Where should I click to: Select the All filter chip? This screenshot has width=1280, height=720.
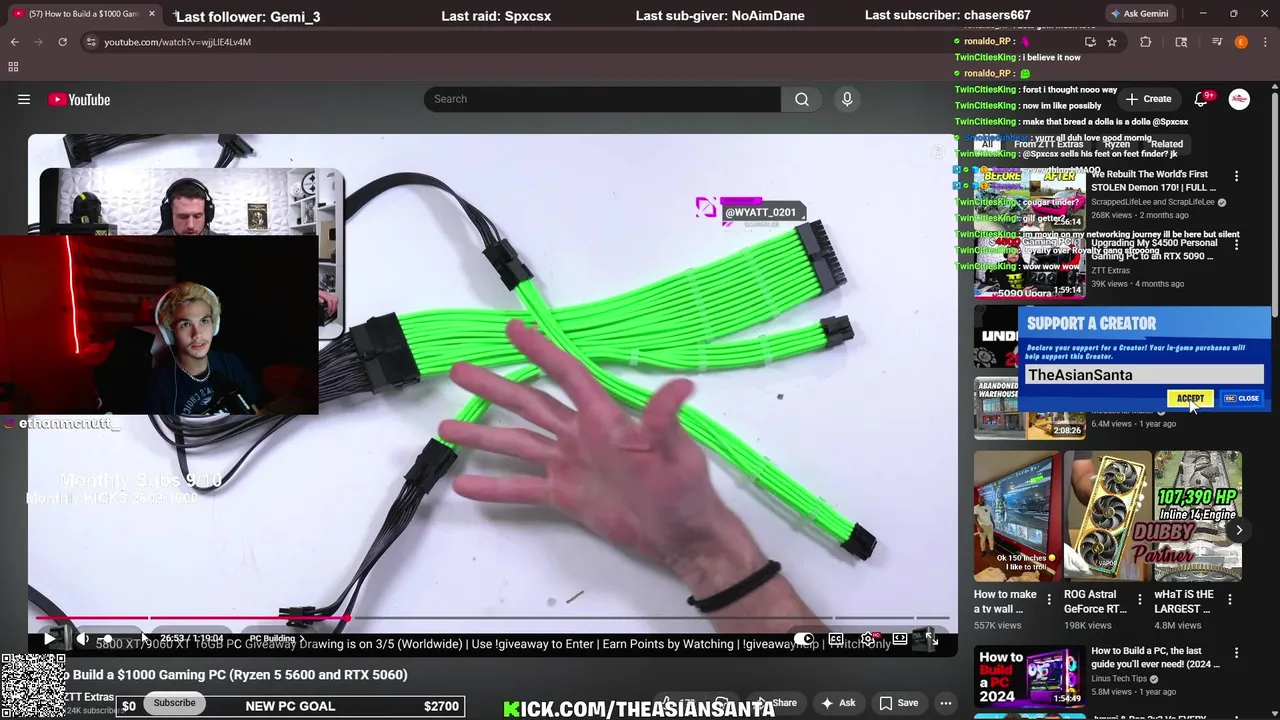point(987,144)
